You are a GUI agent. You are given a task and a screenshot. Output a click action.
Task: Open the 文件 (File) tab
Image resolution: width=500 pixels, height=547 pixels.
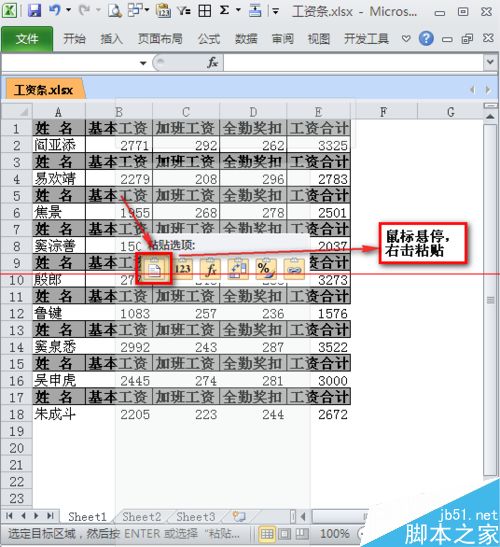click(x=27, y=38)
